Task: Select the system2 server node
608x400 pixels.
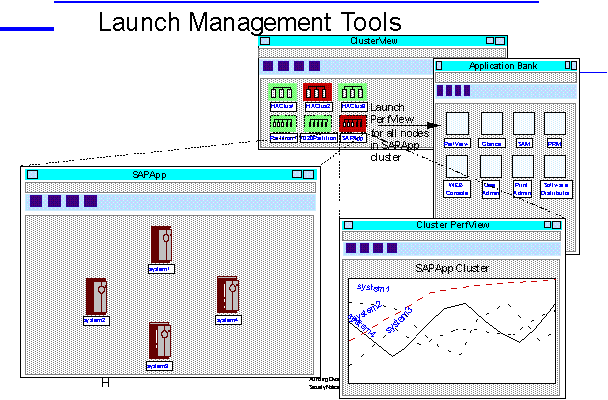Action: pos(96,296)
